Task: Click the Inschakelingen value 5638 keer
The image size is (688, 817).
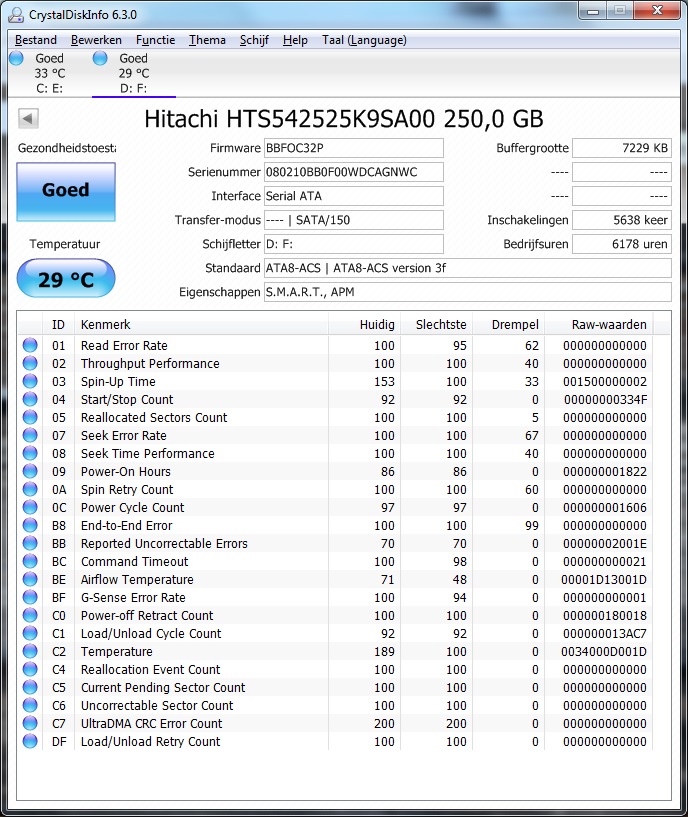Action: 622,220
